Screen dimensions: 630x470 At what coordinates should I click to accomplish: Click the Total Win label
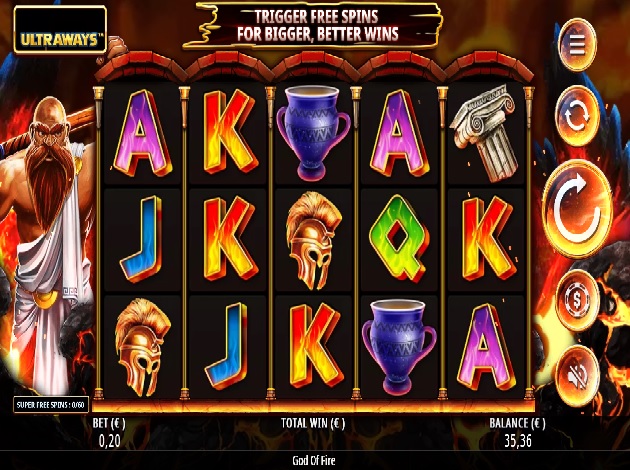click(313, 423)
